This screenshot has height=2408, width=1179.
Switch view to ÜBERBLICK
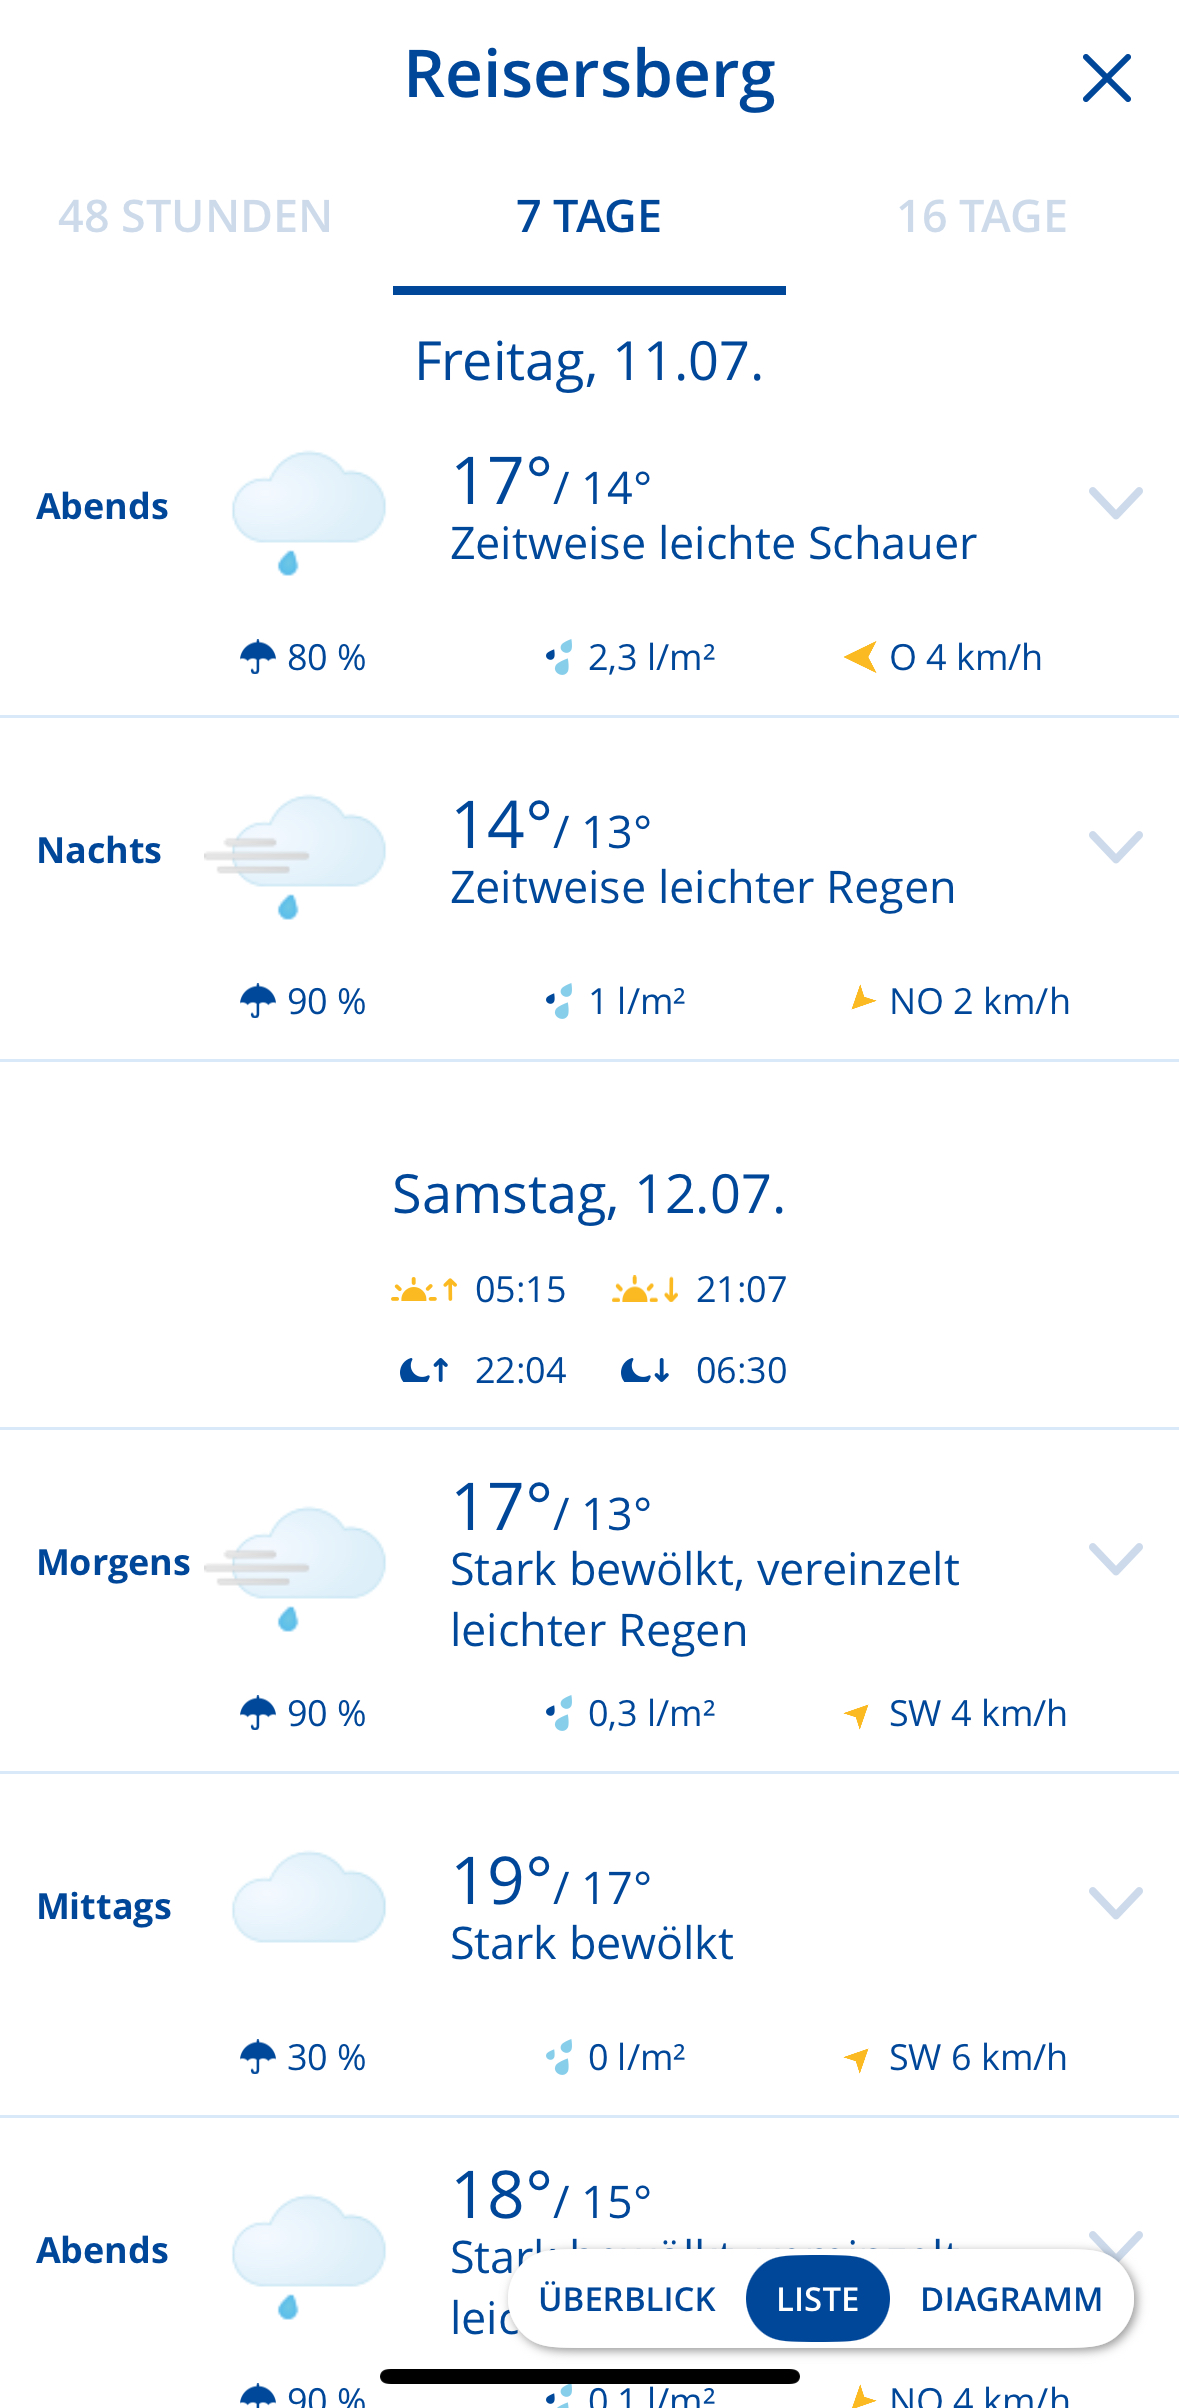coord(627,2299)
